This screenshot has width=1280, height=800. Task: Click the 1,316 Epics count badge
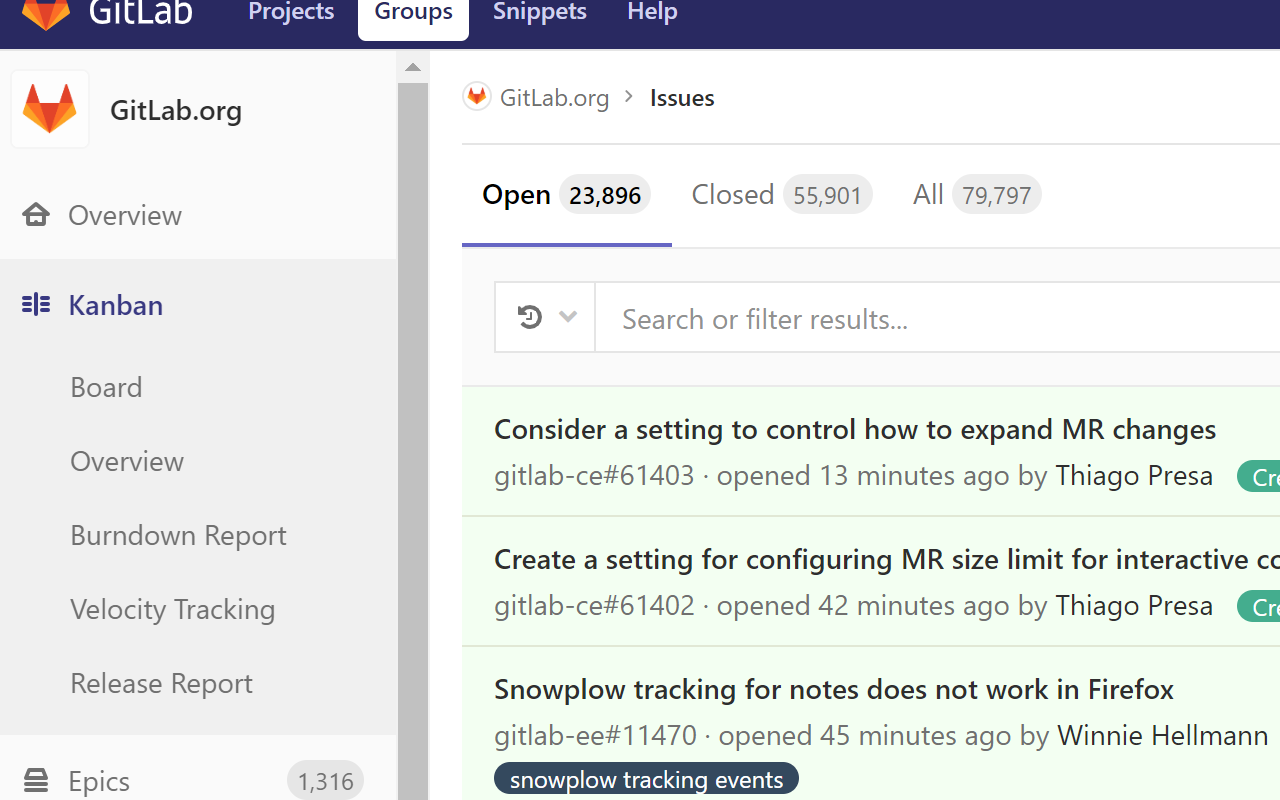click(x=325, y=781)
